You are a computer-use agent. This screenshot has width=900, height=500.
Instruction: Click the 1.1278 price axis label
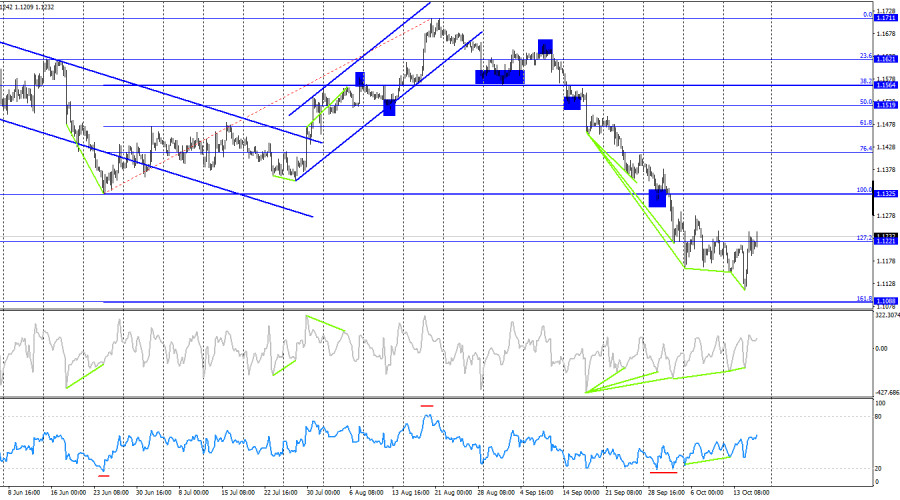click(x=886, y=216)
